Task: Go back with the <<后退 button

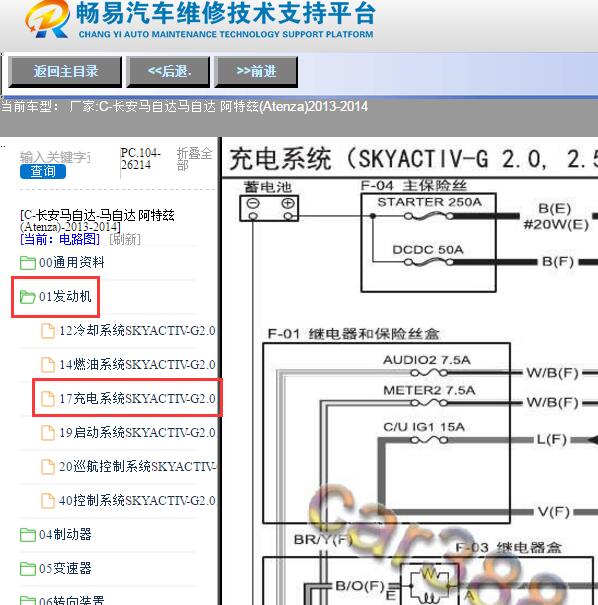Action: [169, 71]
